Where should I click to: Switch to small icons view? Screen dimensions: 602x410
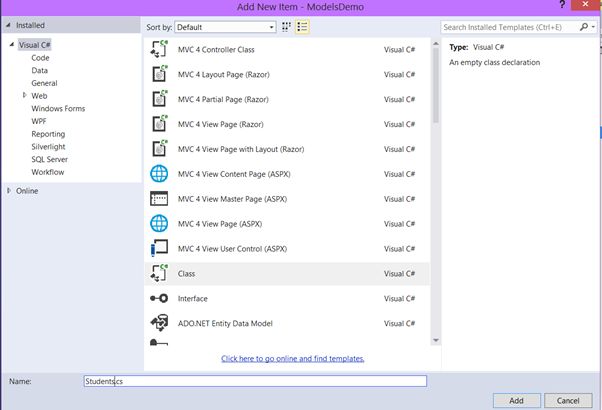coord(286,27)
